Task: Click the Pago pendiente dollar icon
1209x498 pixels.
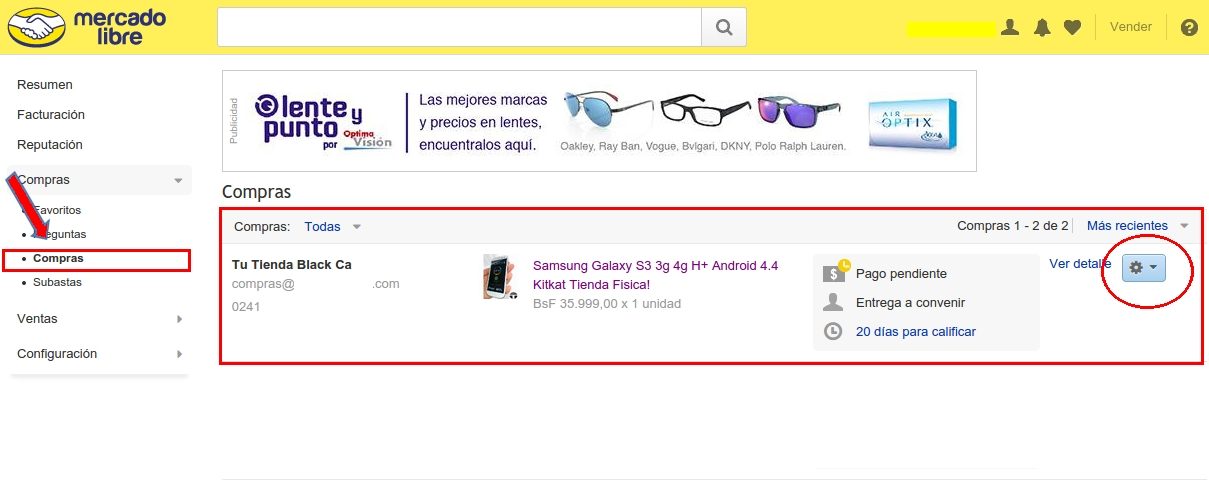Action: pyautogui.click(x=834, y=272)
